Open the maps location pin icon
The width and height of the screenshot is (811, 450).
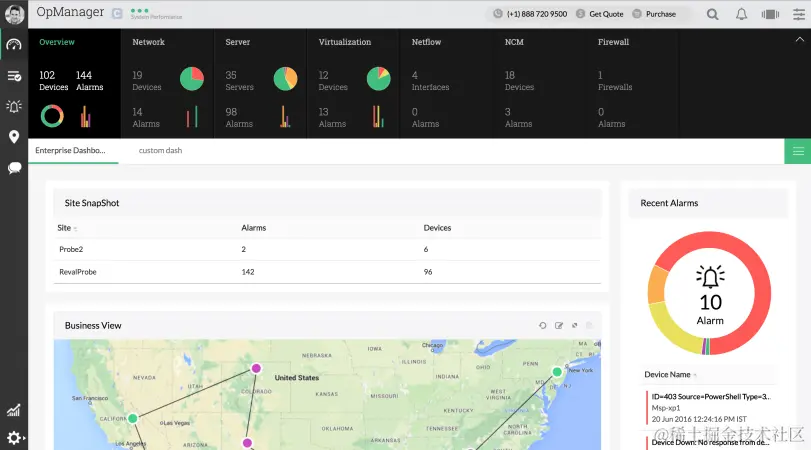14,137
